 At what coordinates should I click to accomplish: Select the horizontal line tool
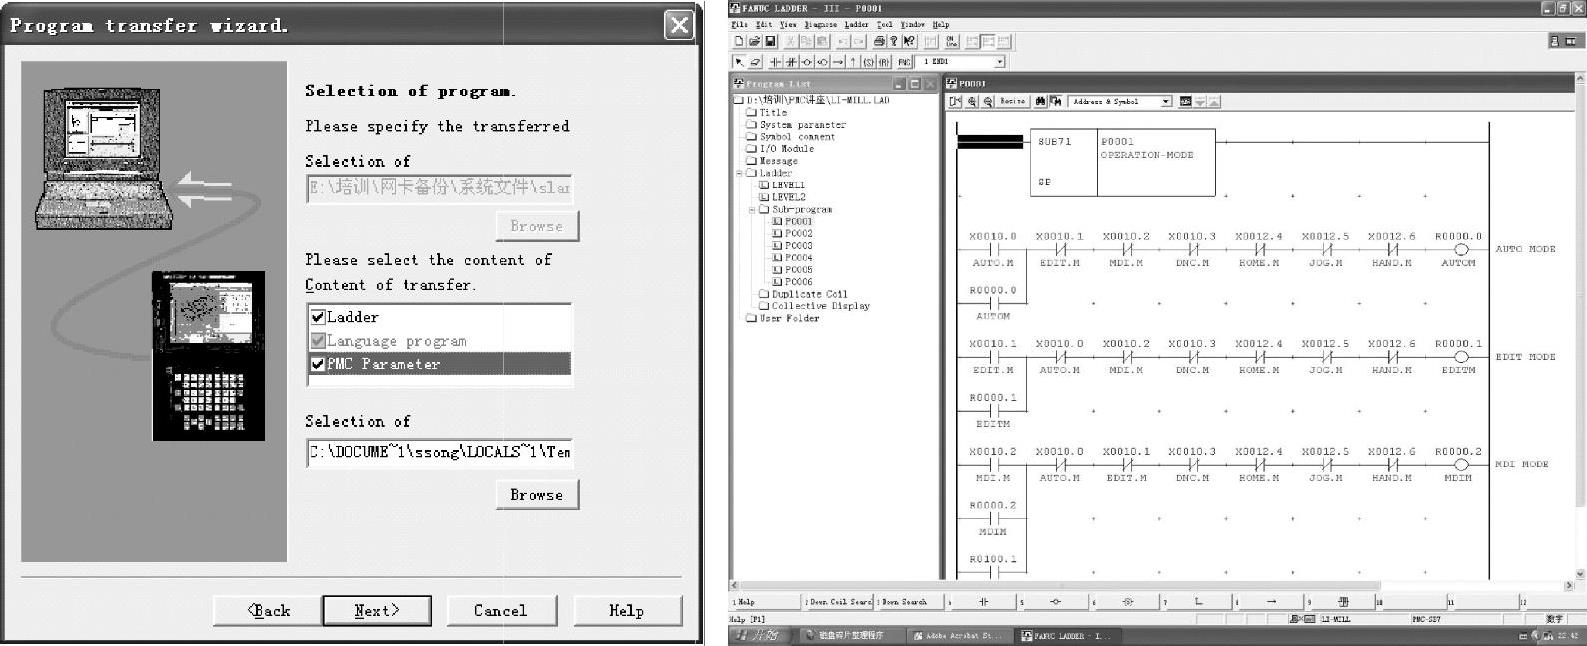pos(838,62)
